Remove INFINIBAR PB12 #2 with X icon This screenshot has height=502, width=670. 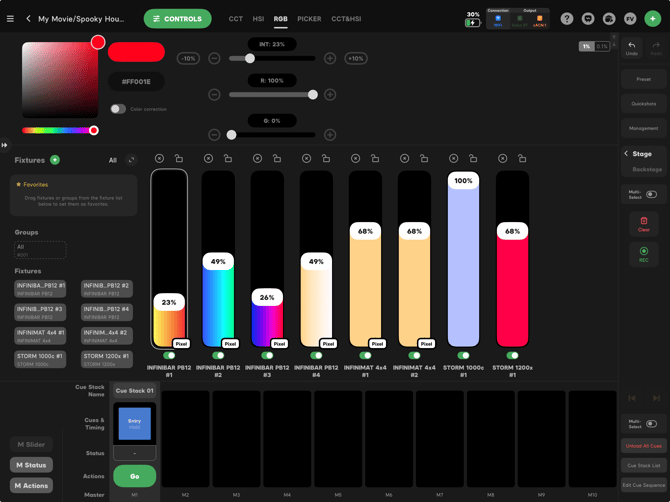[208, 159]
